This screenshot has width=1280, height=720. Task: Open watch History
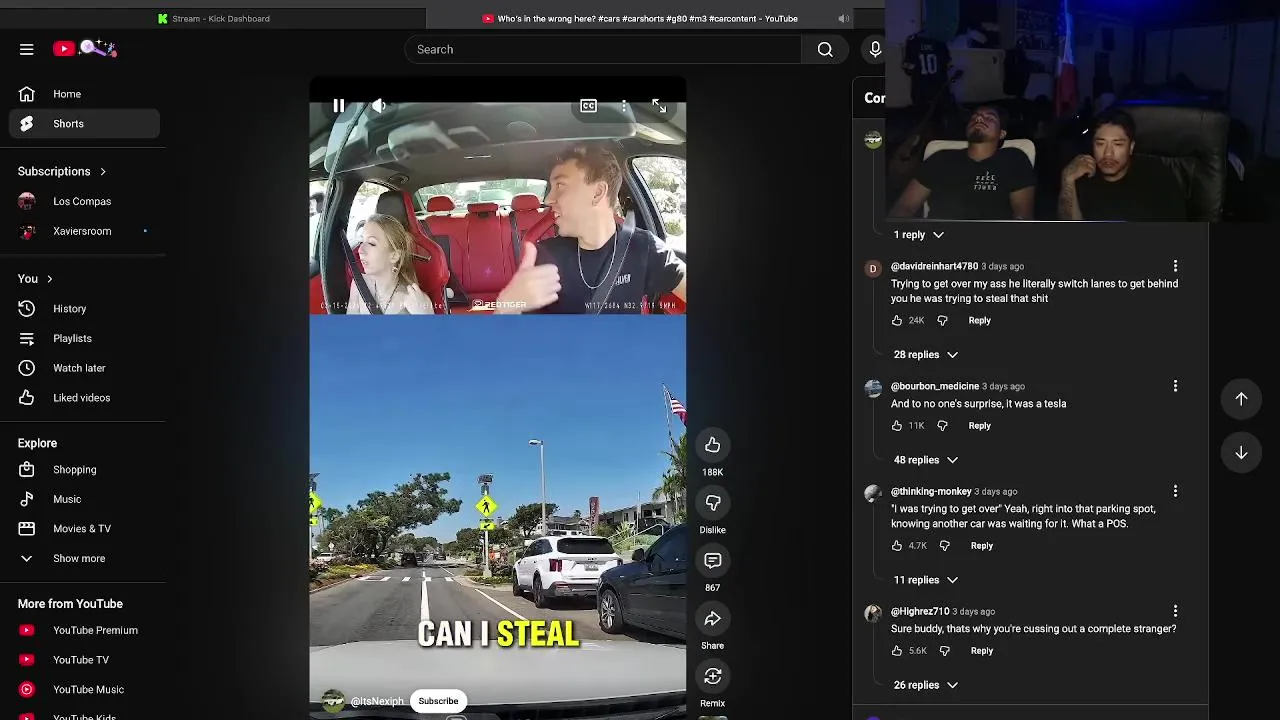(x=85, y=309)
